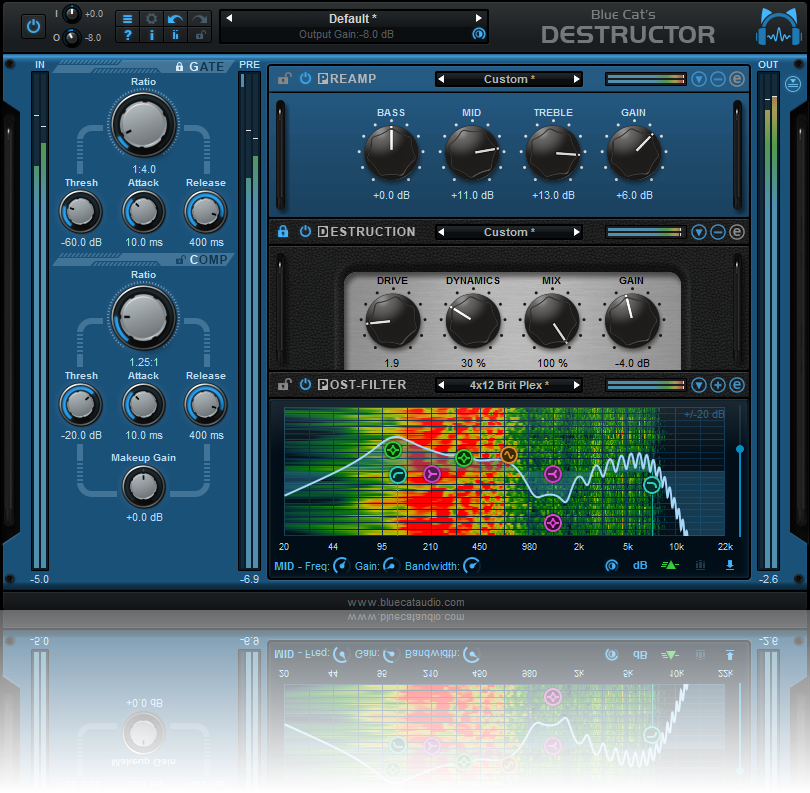Click the output gain control icon in preset display
This screenshot has width=810, height=793.
click(x=479, y=34)
